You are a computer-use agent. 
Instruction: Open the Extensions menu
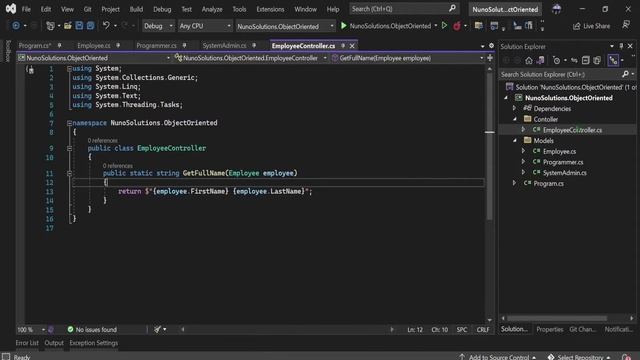coord(270,9)
